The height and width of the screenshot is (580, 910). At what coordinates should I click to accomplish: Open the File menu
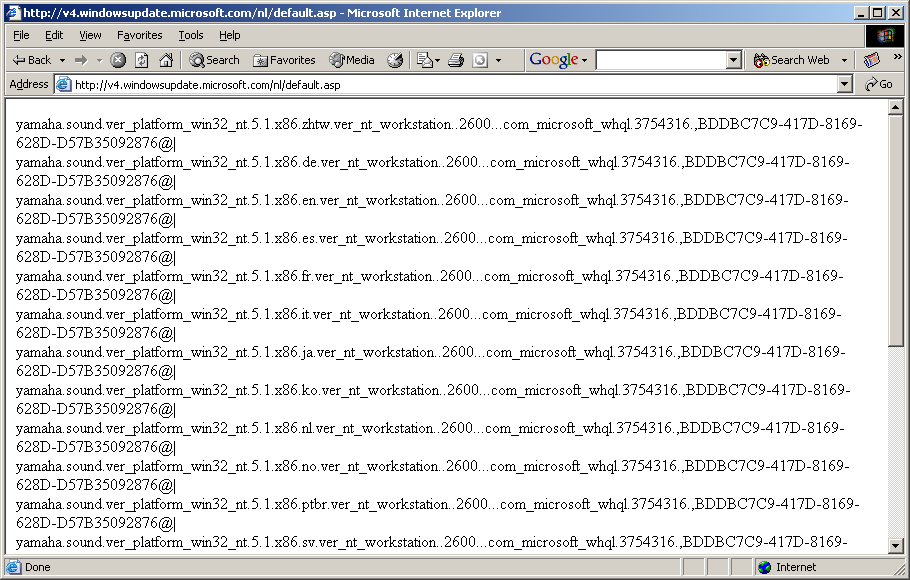pyautogui.click(x=21, y=35)
